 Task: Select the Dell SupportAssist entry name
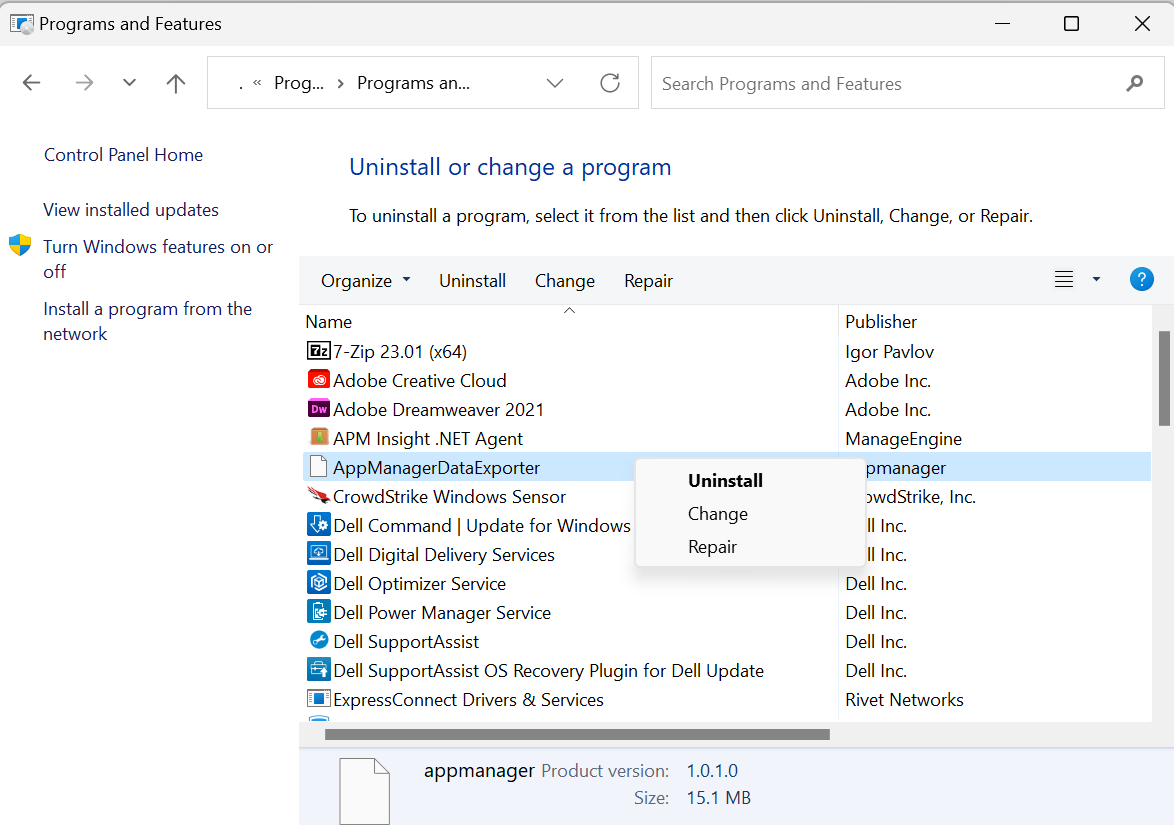click(406, 642)
